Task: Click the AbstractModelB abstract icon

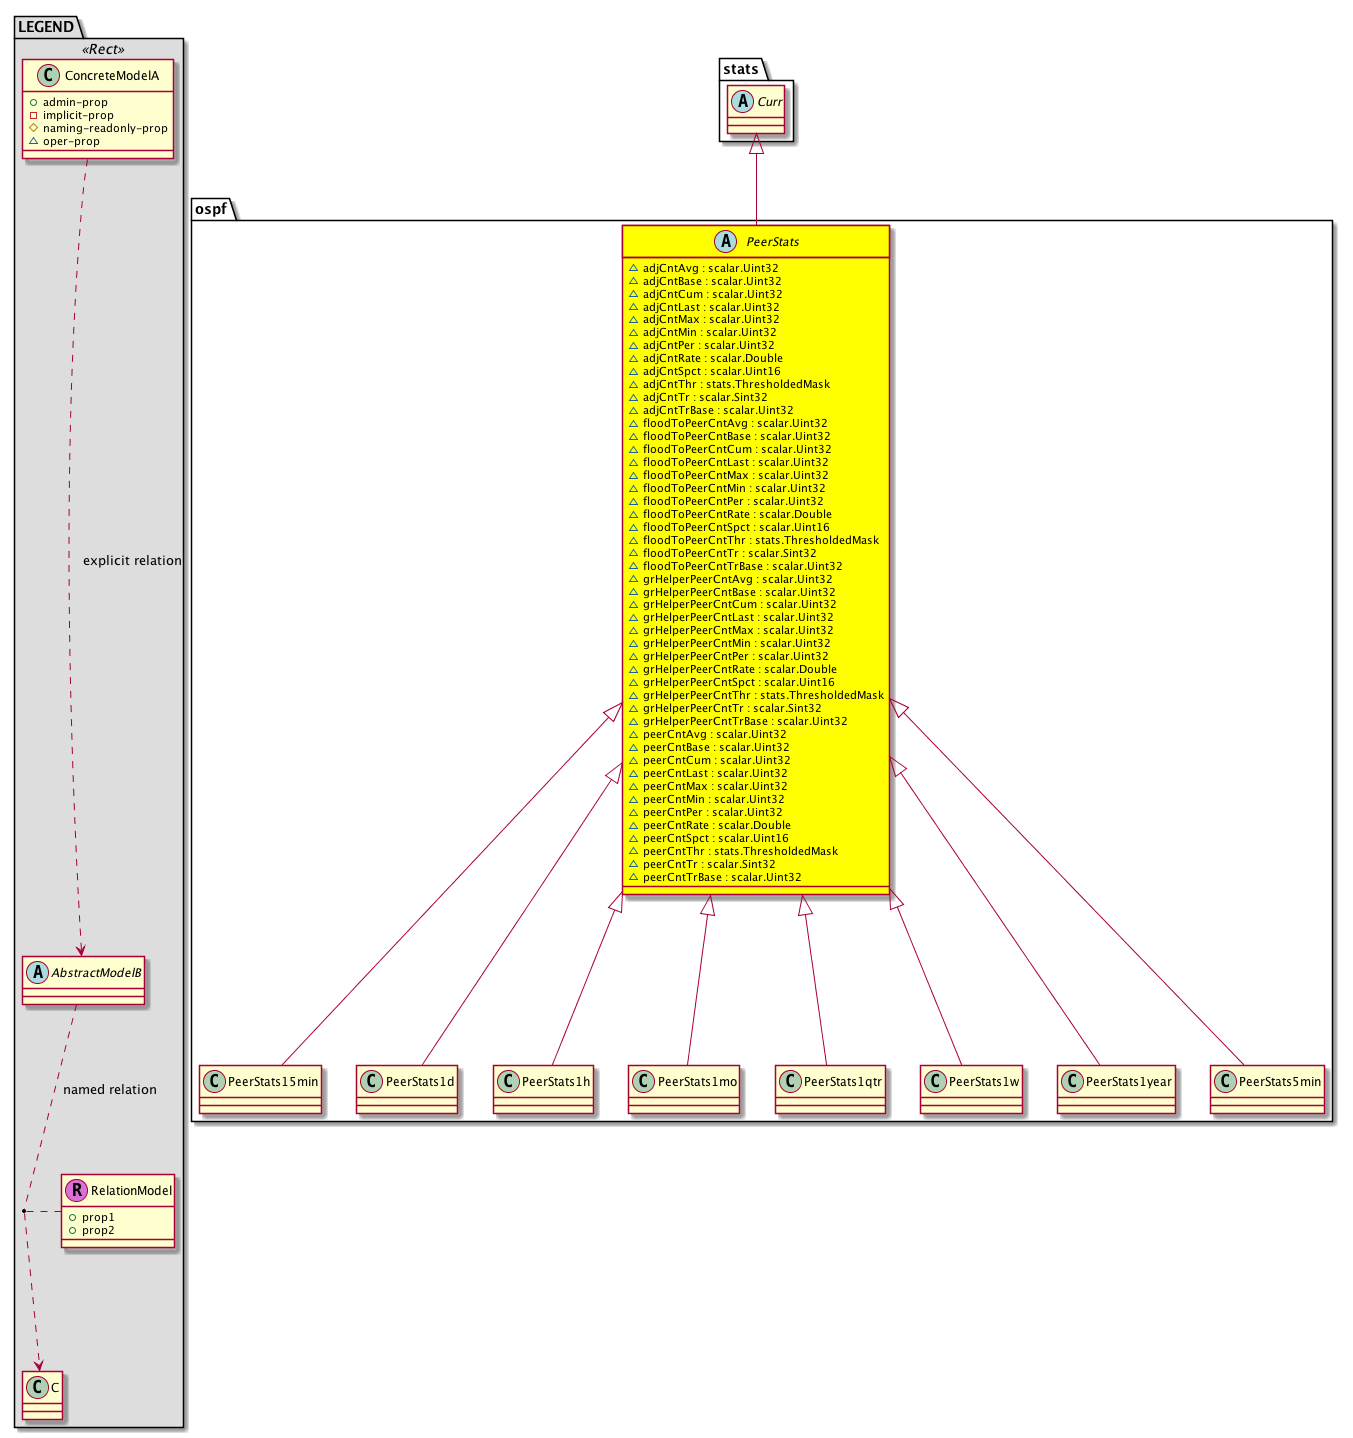Action: click(38, 972)
